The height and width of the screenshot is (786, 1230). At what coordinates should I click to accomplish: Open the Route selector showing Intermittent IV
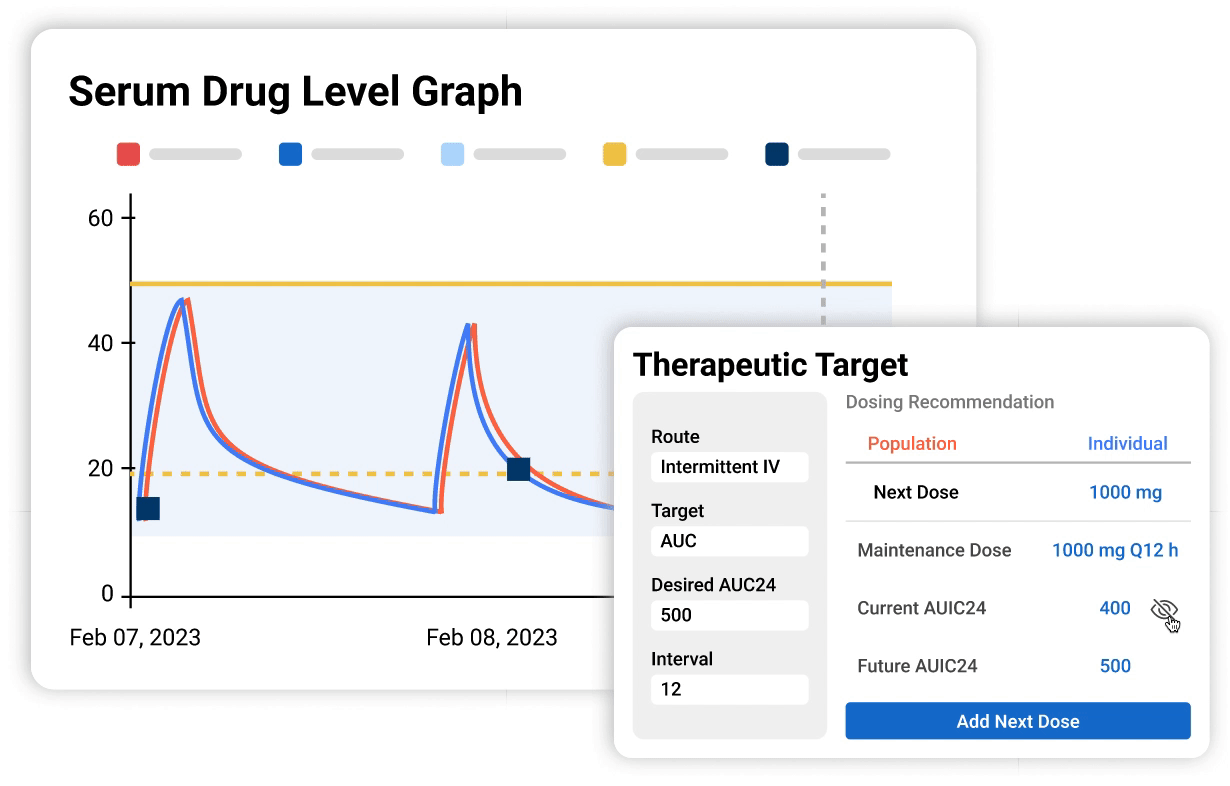coord(729,467)
